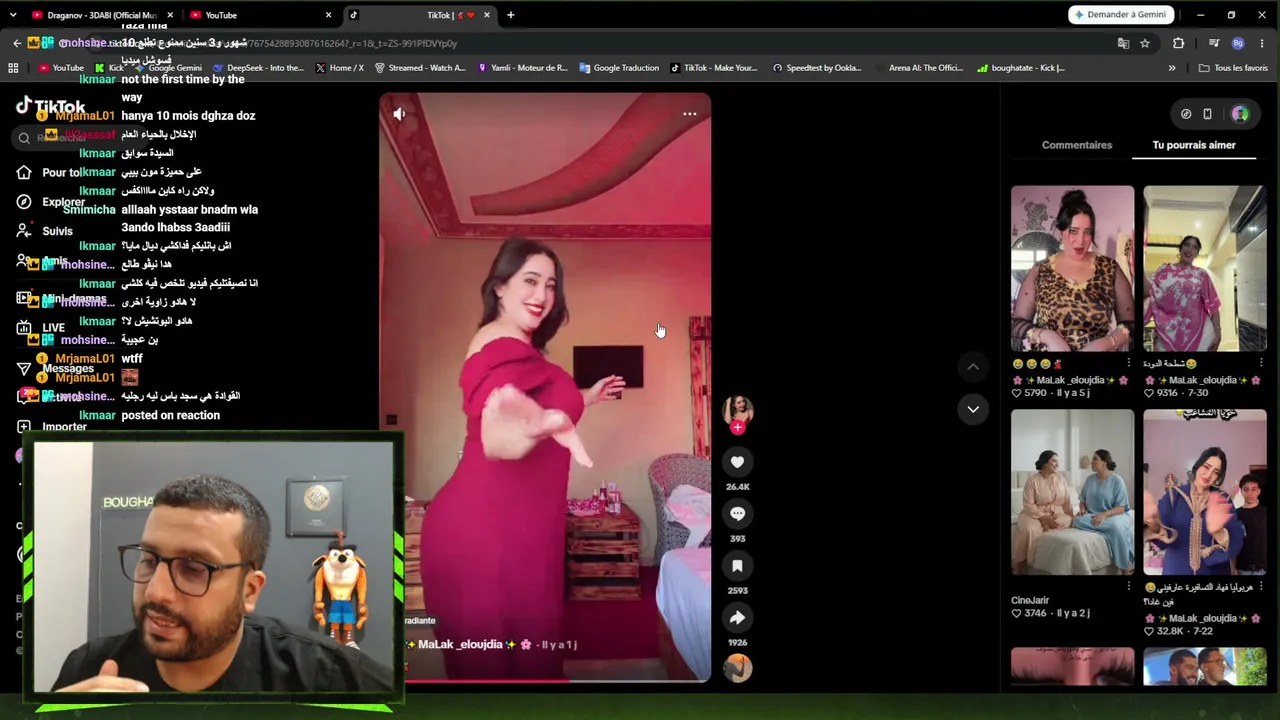Screen dimensions: 1280x720
Task: Open the CineJarir video thumbnail
Action: tap(1072, 492)
